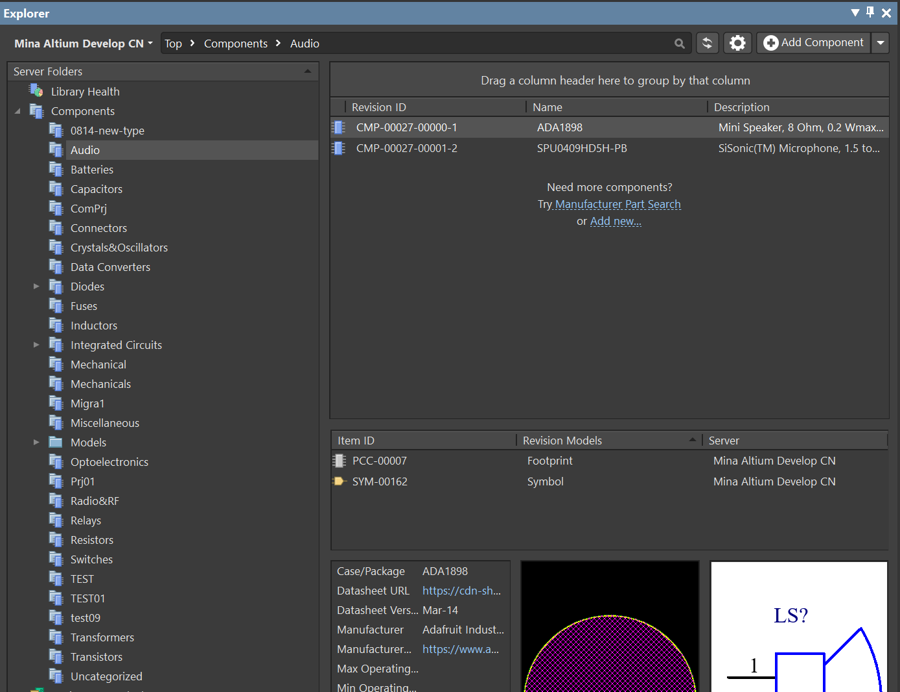Click the component icon for CMP-00027-00001-2
The height and width of the screenshot is (692, 900).
339,148
